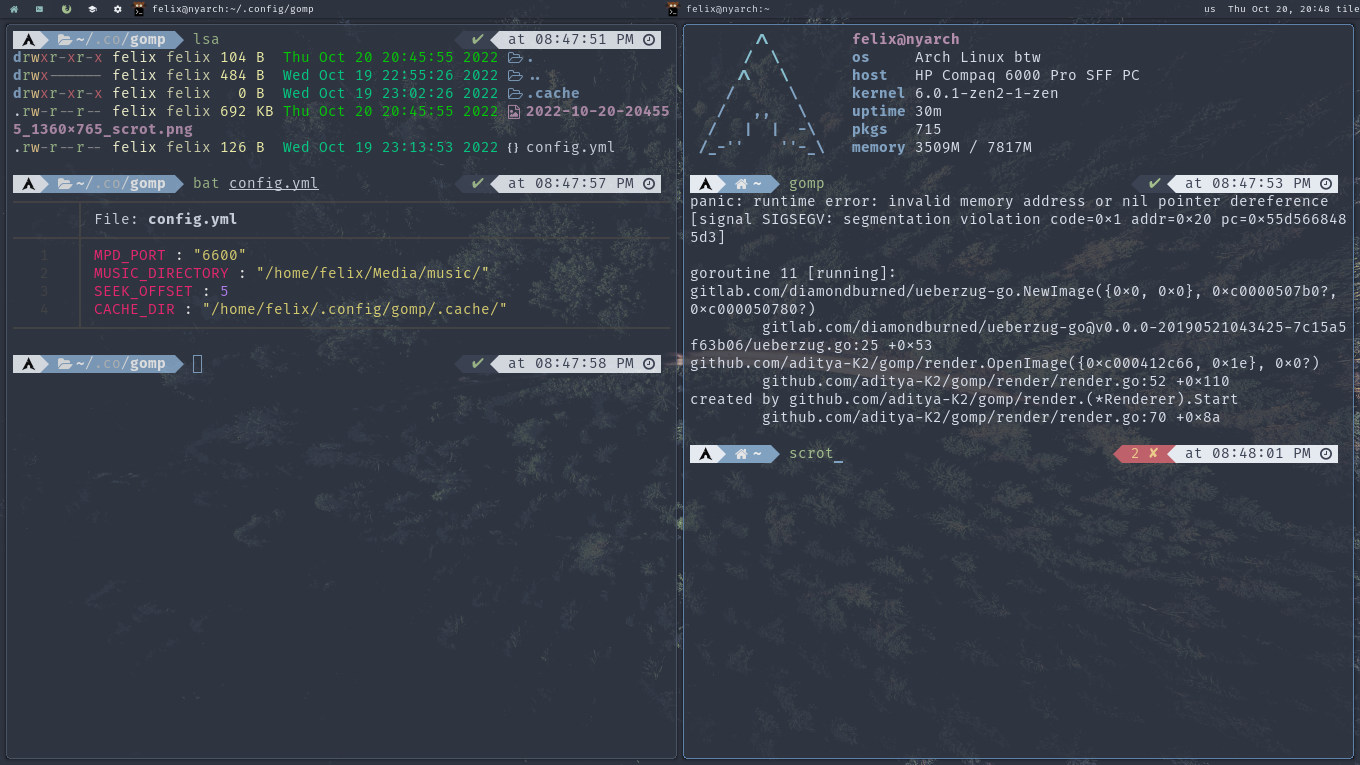
Task: Select the Arch arrow icon in the left prompt
Action: coord(28,39)
